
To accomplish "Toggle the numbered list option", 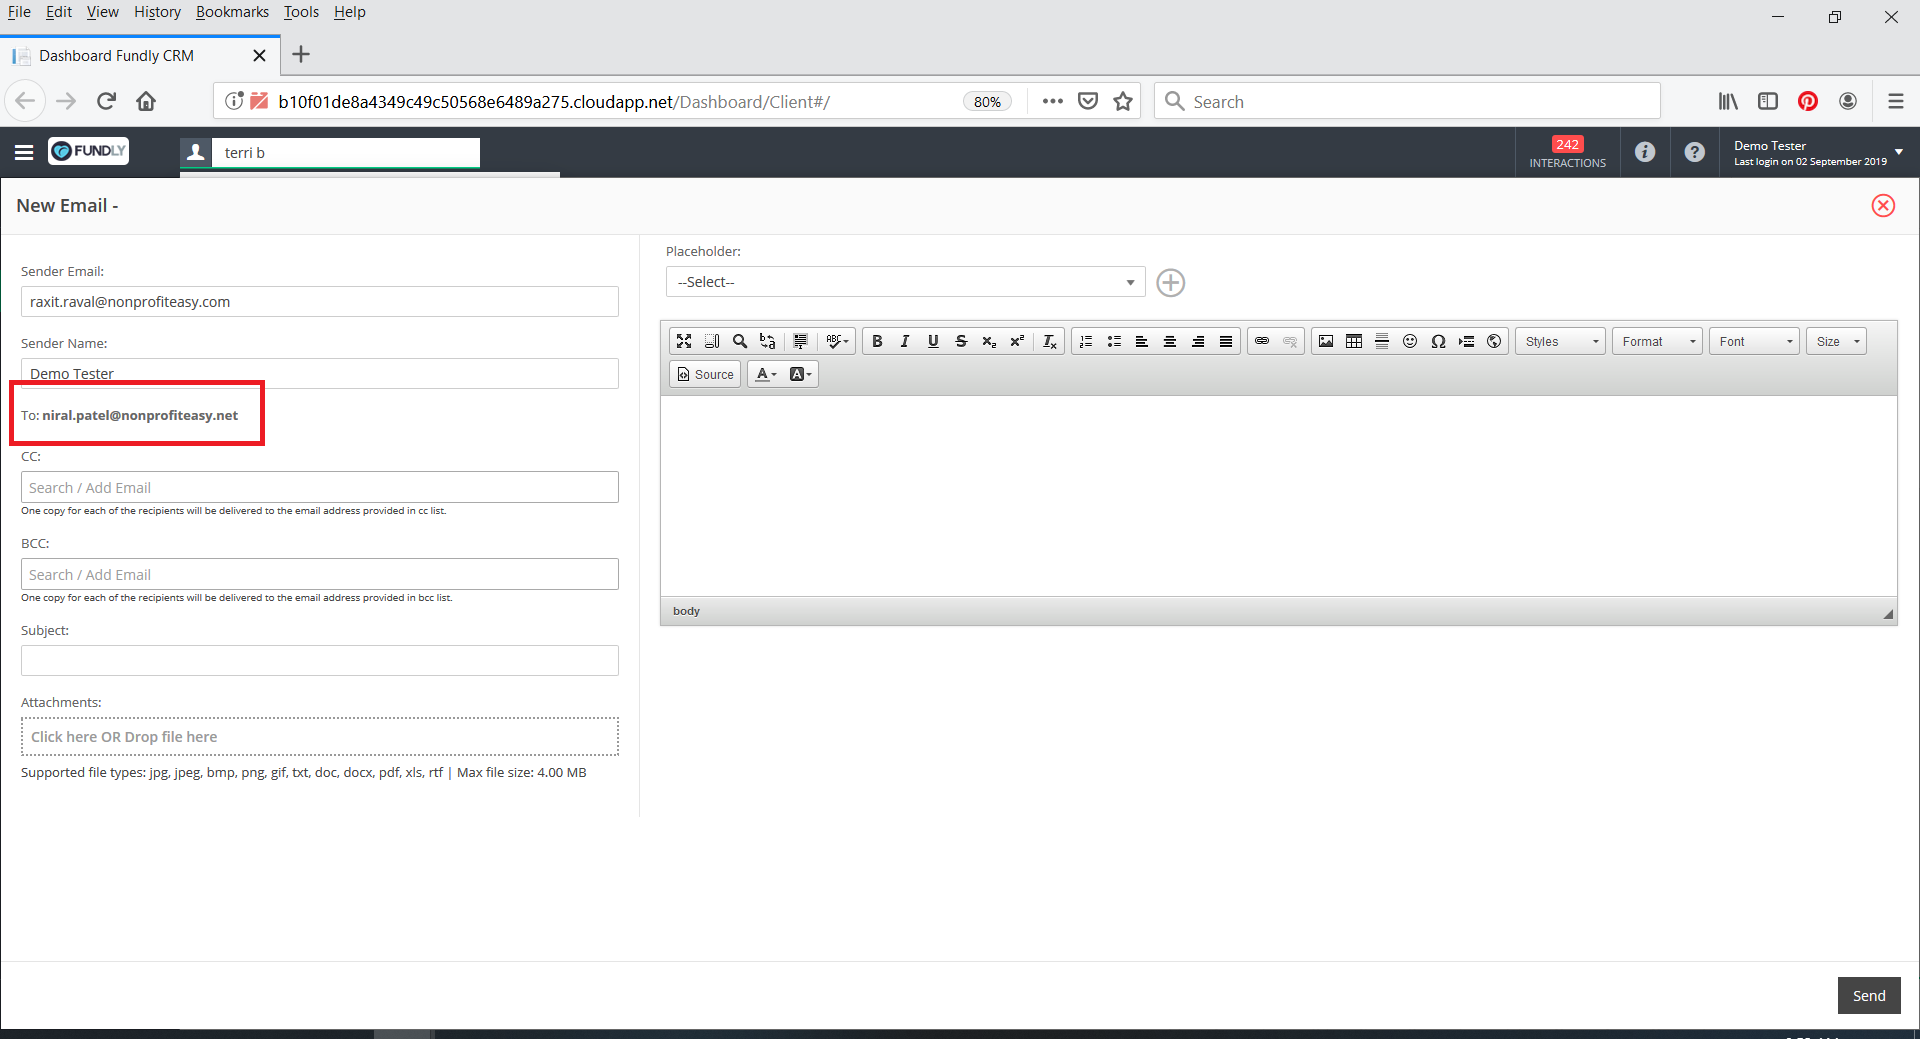I will pos(1086,341).
